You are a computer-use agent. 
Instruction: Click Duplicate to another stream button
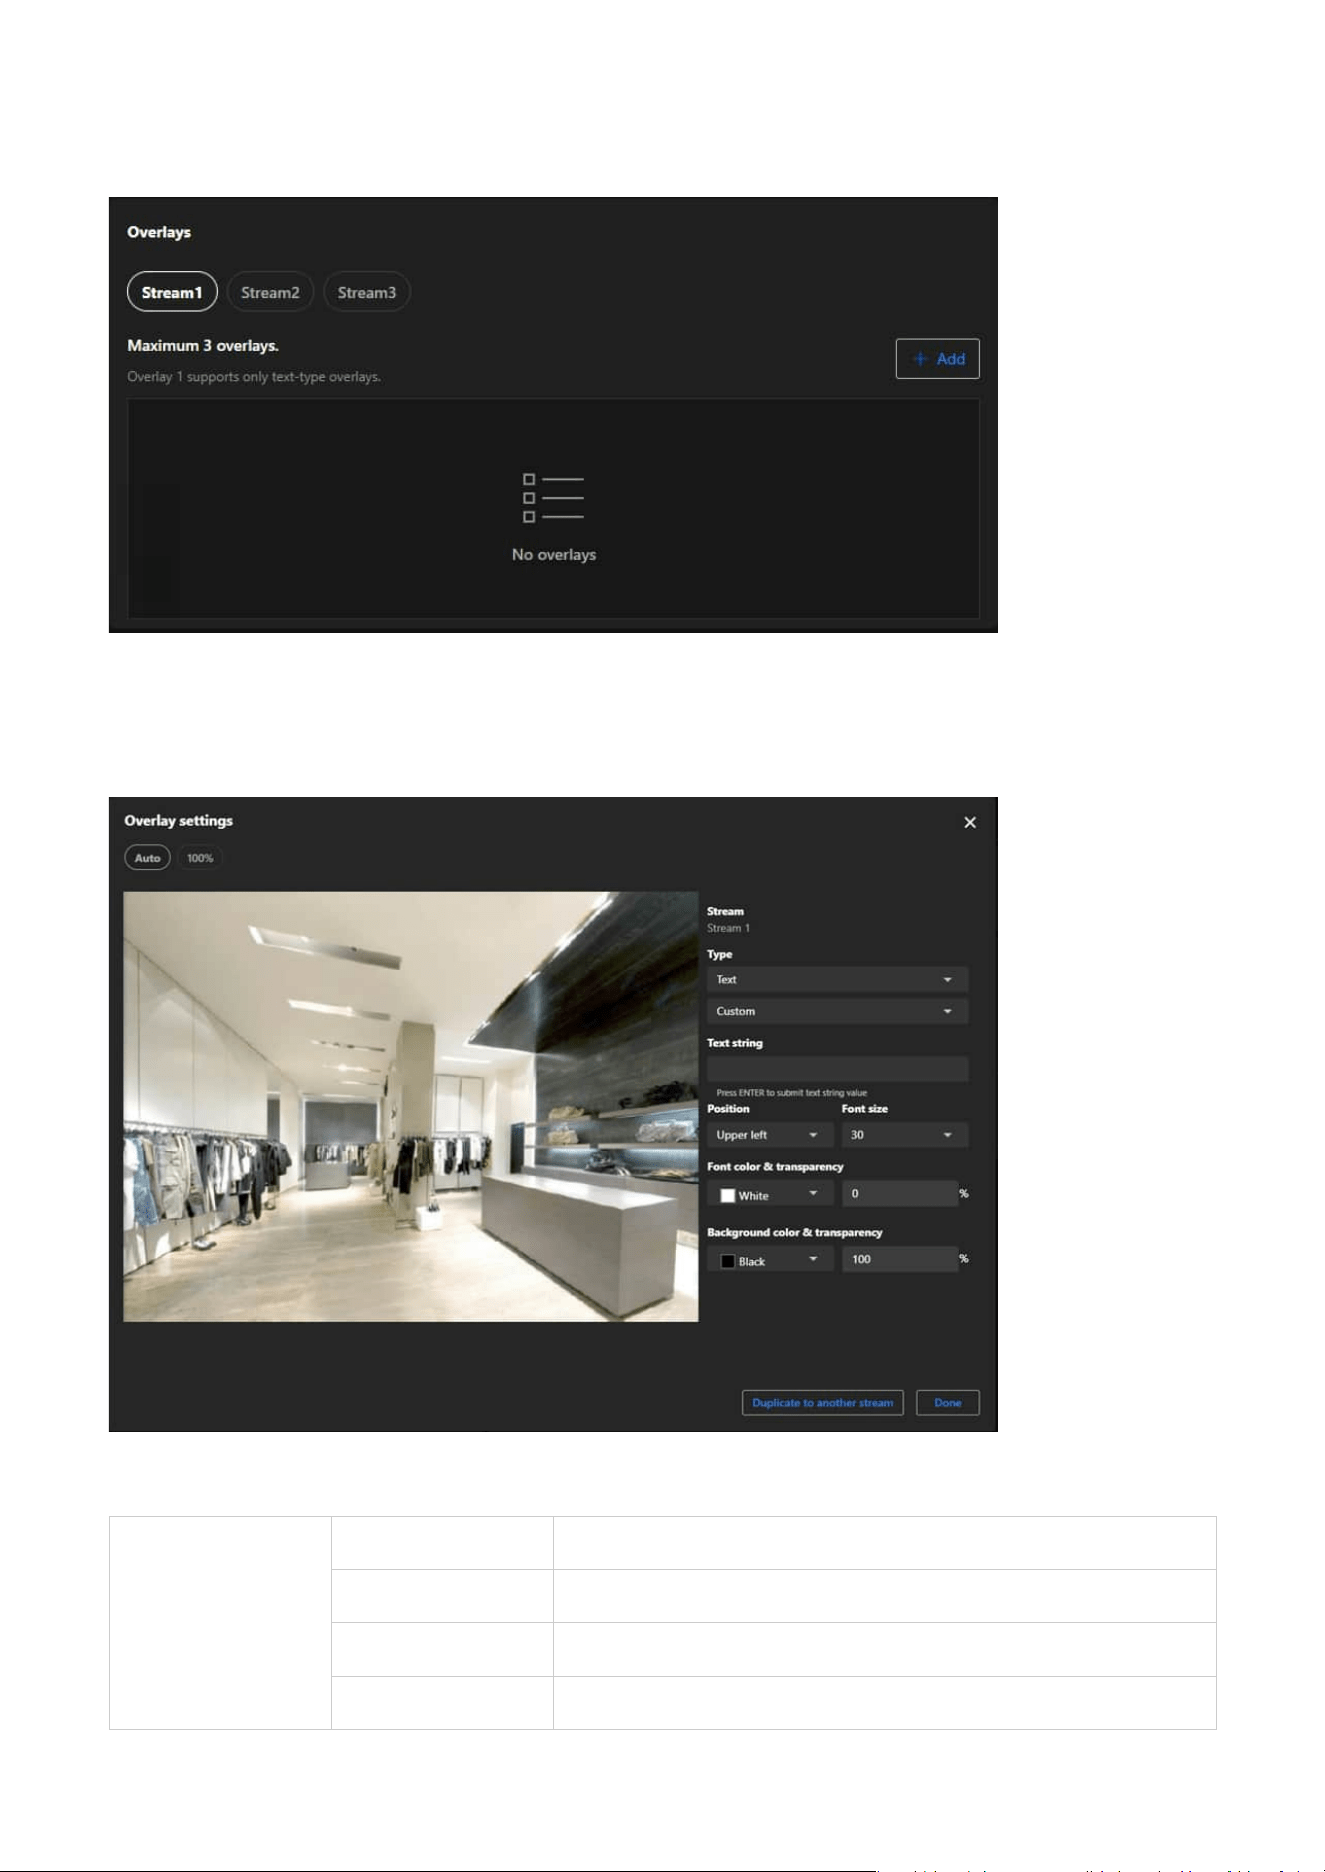click(x=822, y=1402)
